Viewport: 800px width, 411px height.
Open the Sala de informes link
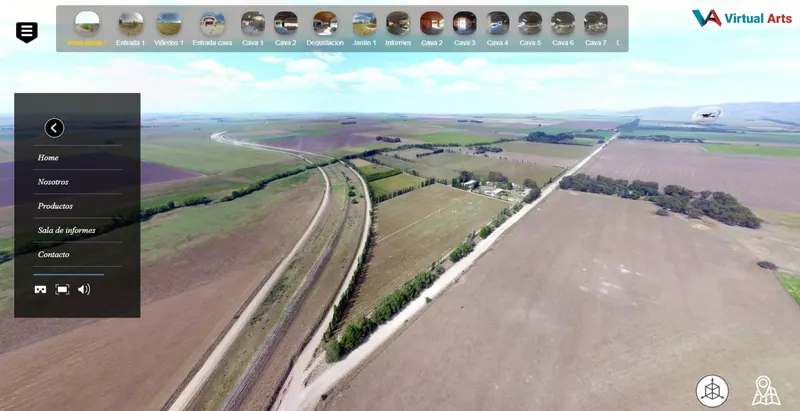pos(66,230)
